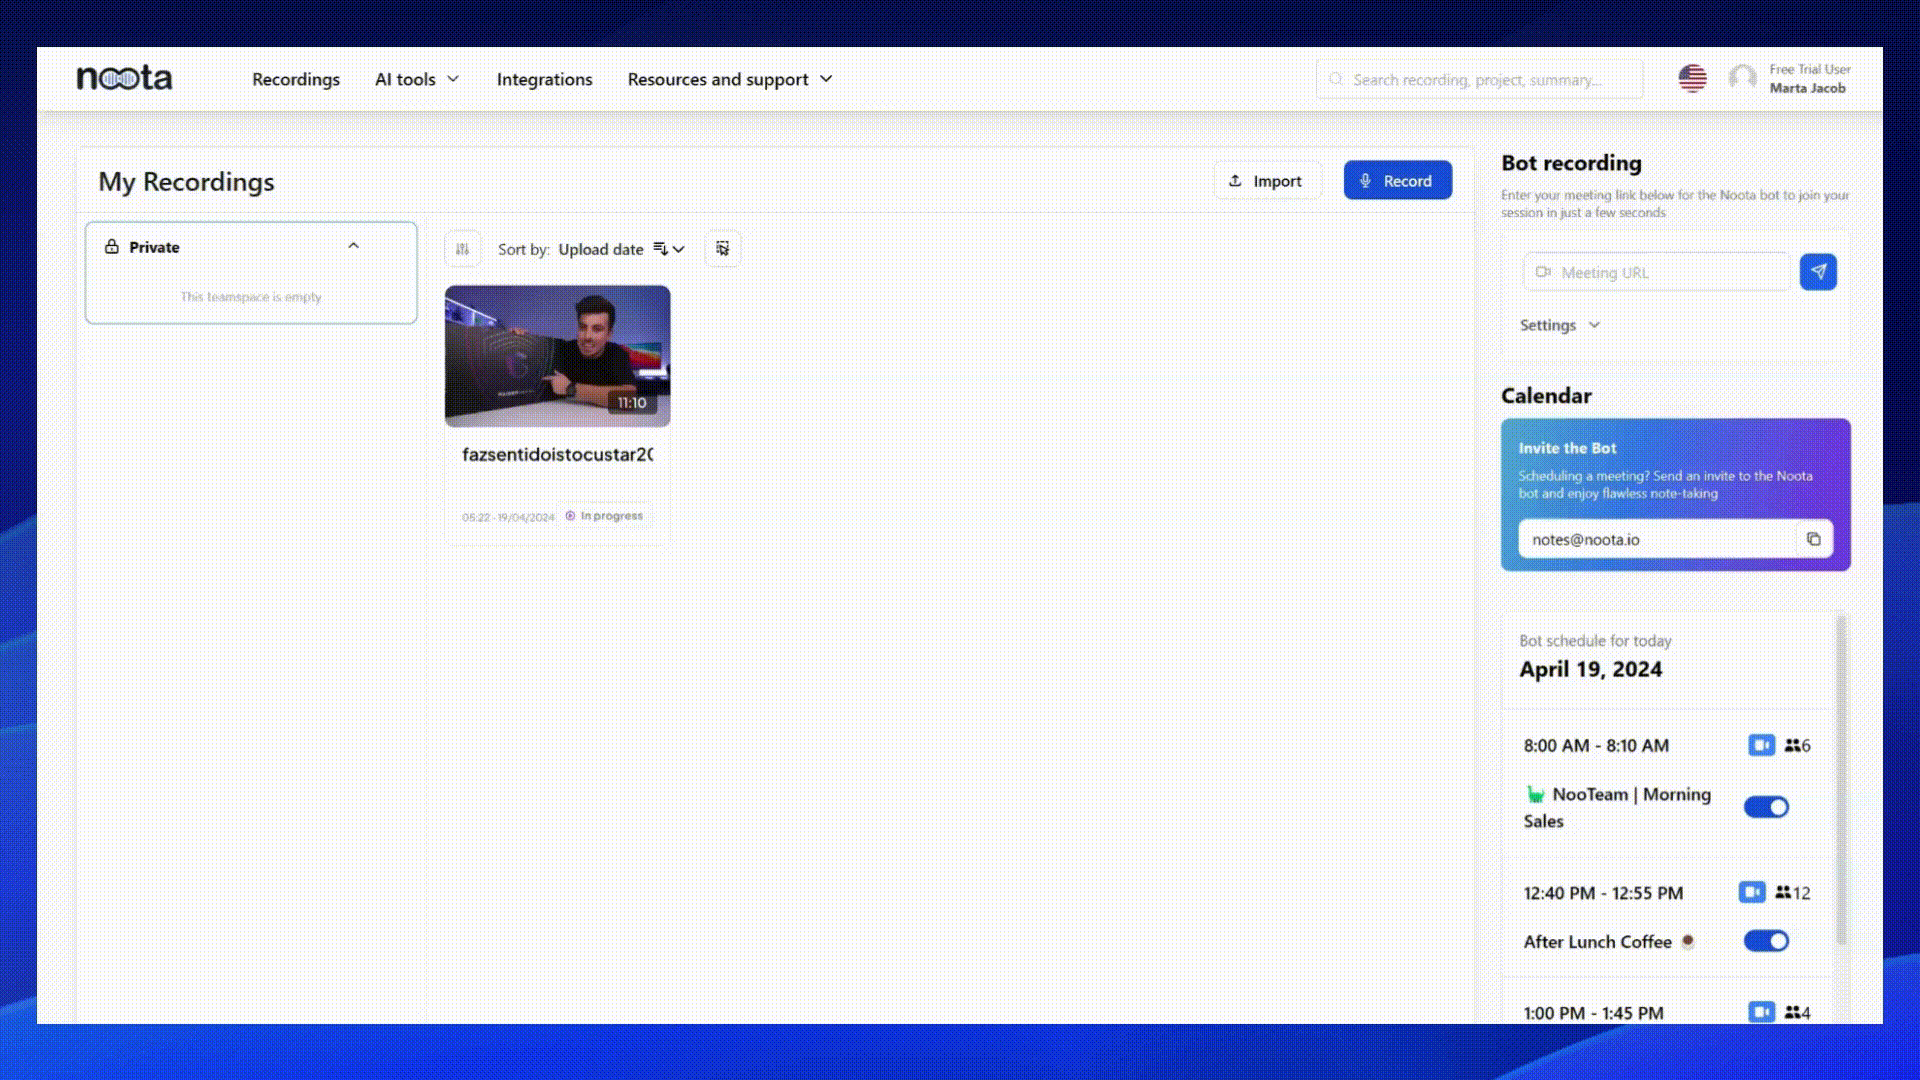Click the Noota logo

coord(124,78)
